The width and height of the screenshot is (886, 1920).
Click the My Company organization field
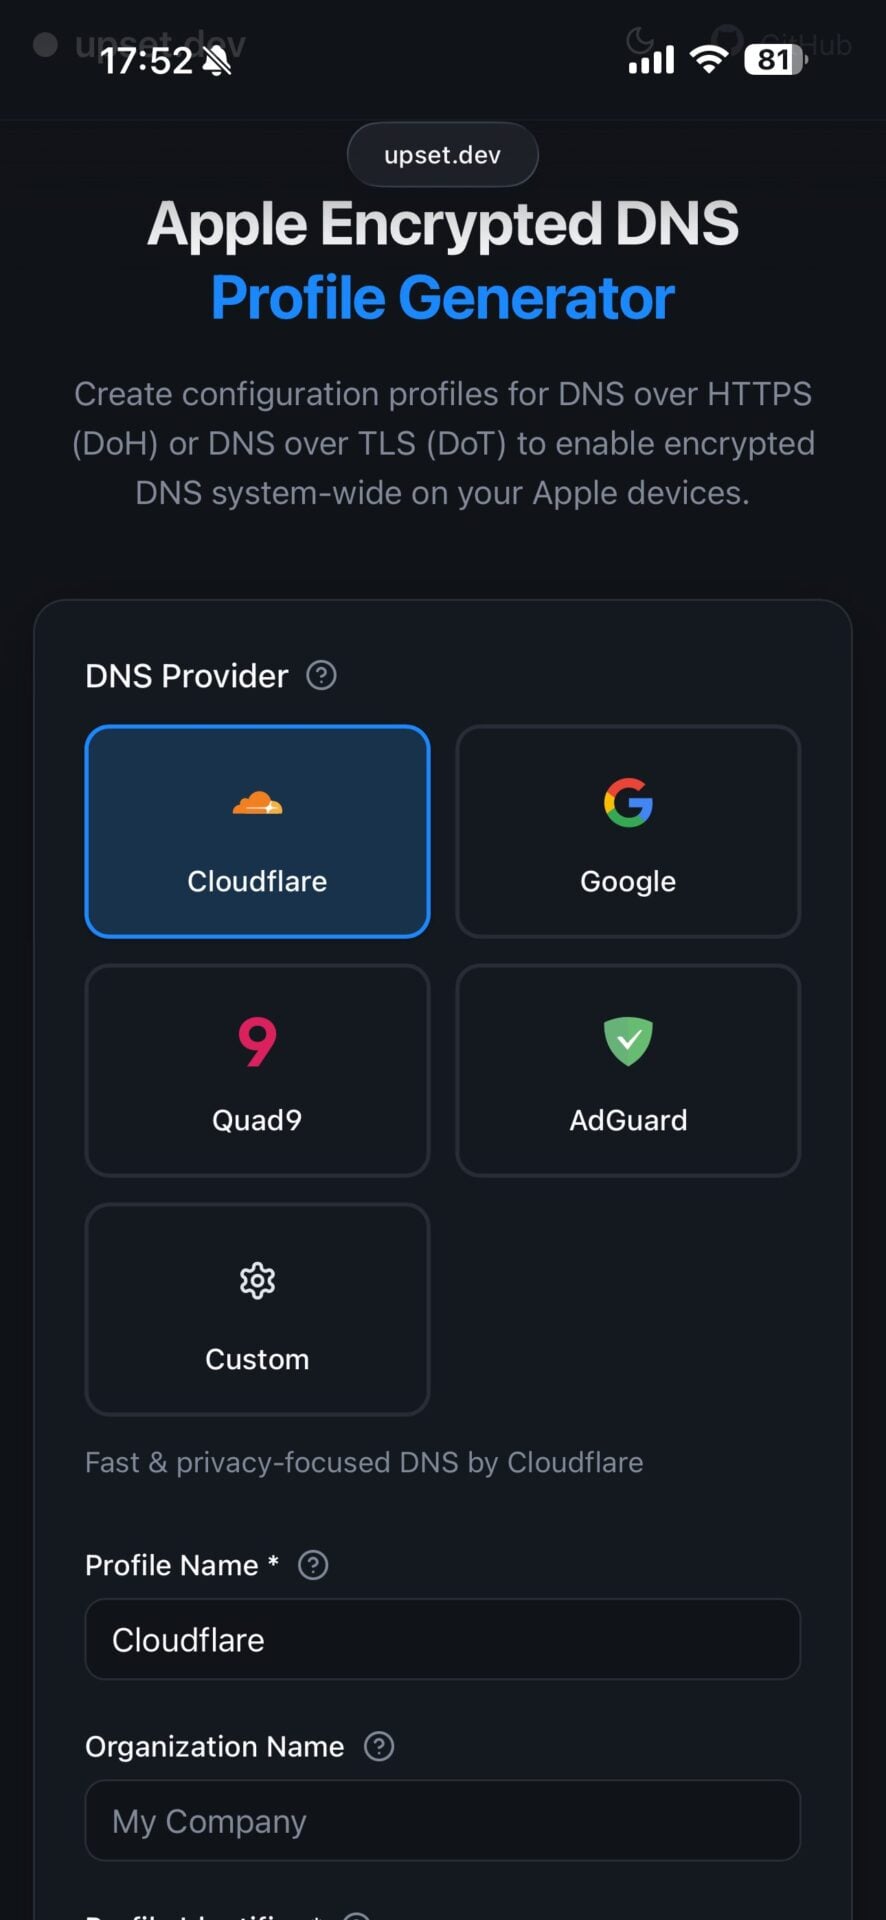tap(442, 1821)
